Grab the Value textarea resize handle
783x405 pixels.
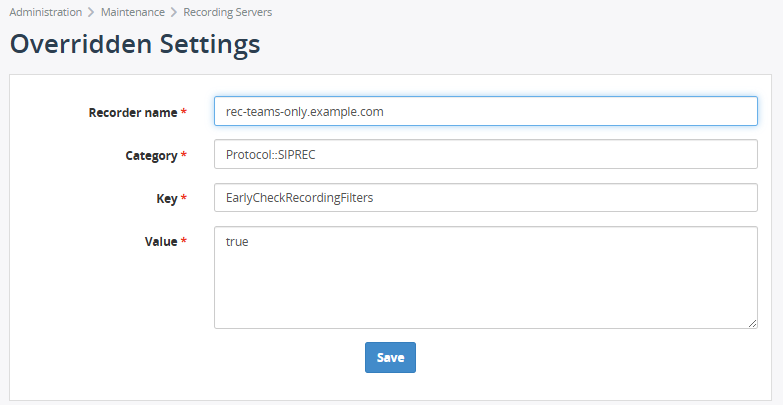pos(752,323)
